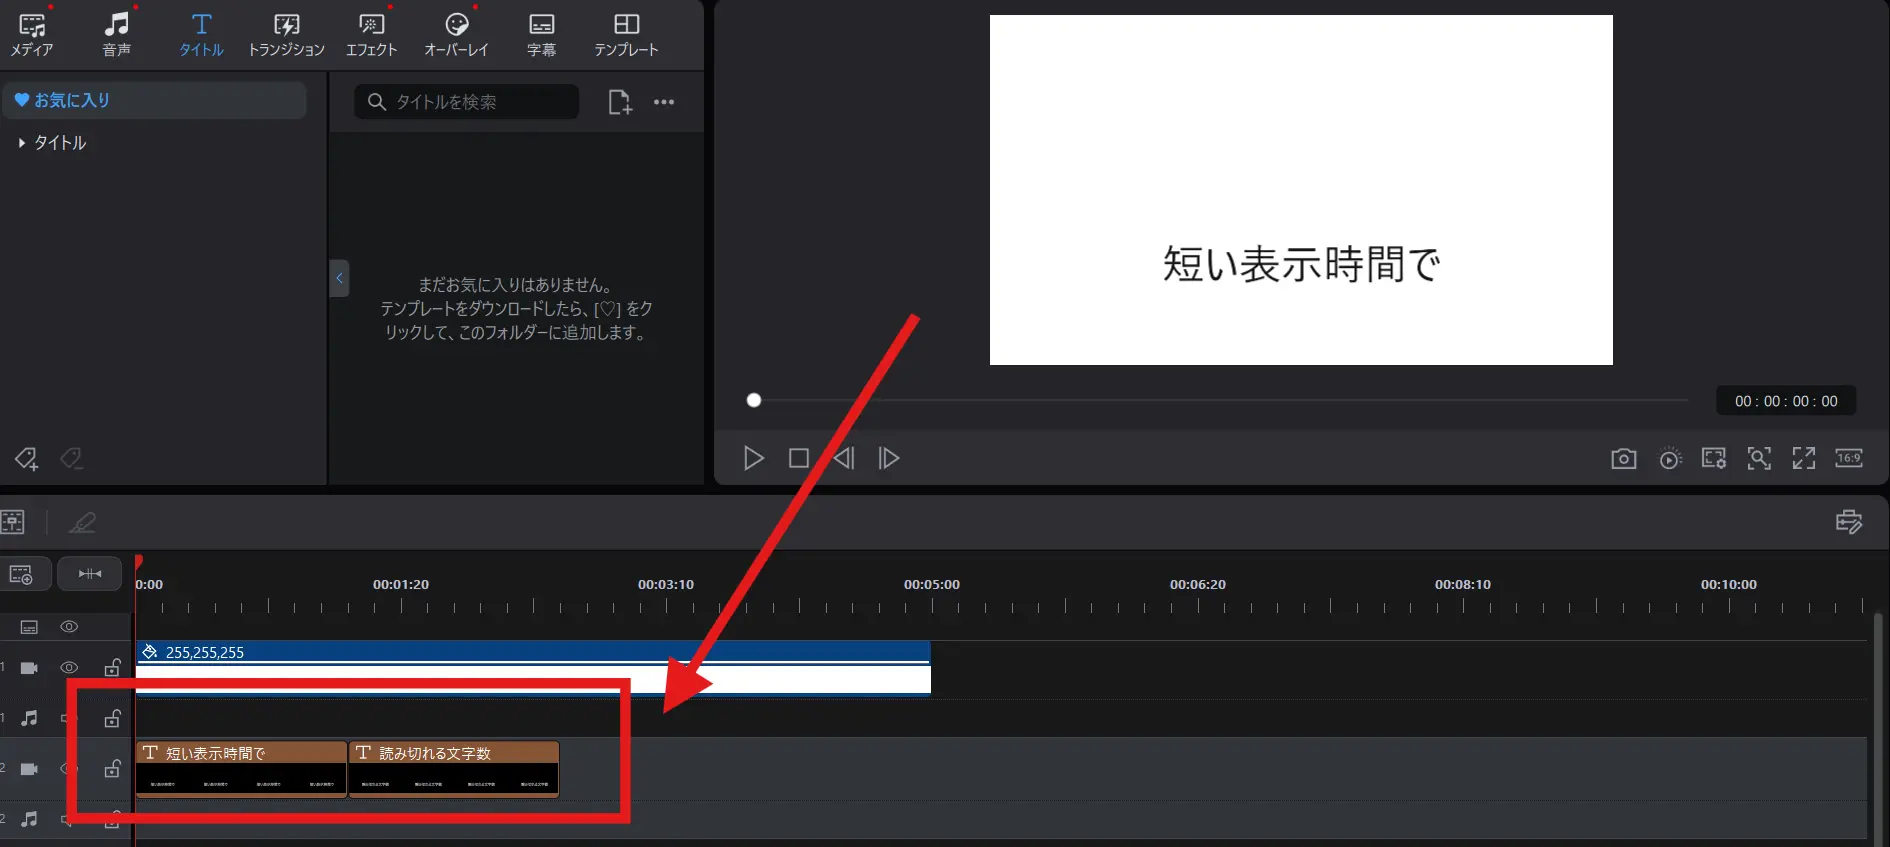The image size is (1890, 847).
Task: Select the お気に入り favorites folder
Action: tap(155, 100)
